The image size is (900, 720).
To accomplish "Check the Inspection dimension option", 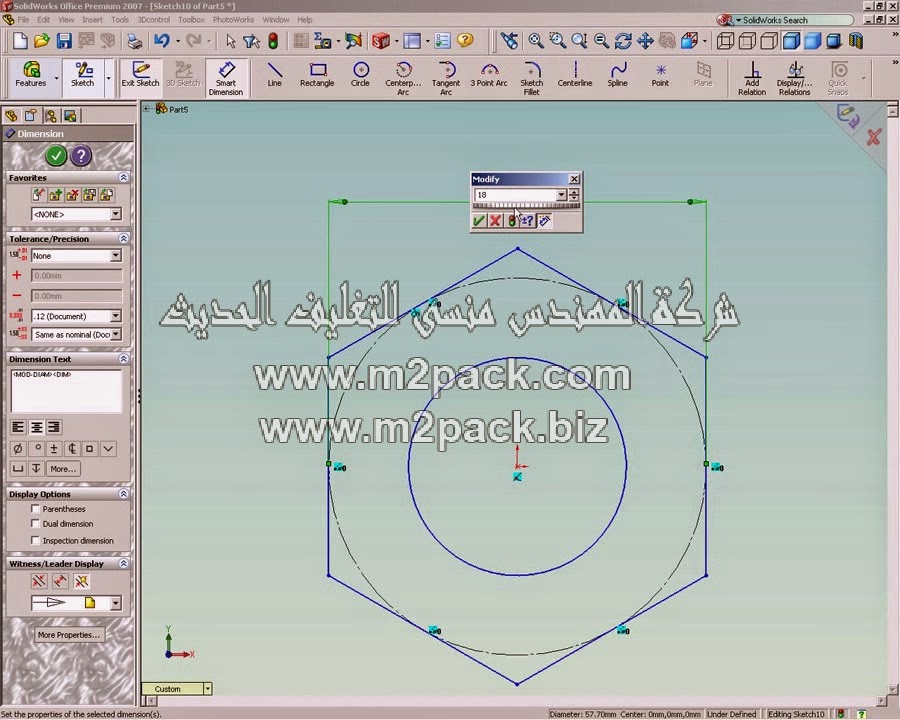I will pyautogui.click(x=36, y=540).
